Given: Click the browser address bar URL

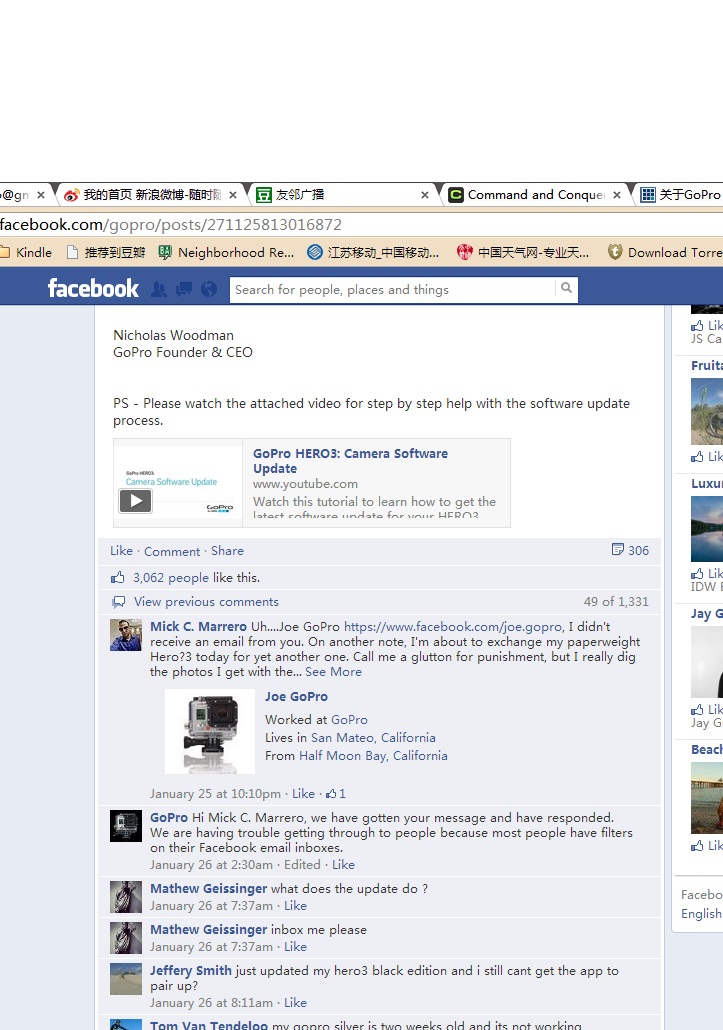Looking at the screenshot, I should point(171,225).
